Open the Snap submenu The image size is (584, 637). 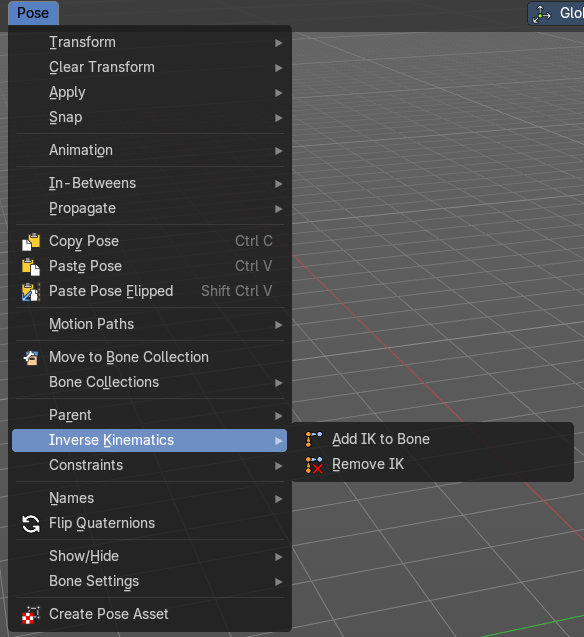149,117
